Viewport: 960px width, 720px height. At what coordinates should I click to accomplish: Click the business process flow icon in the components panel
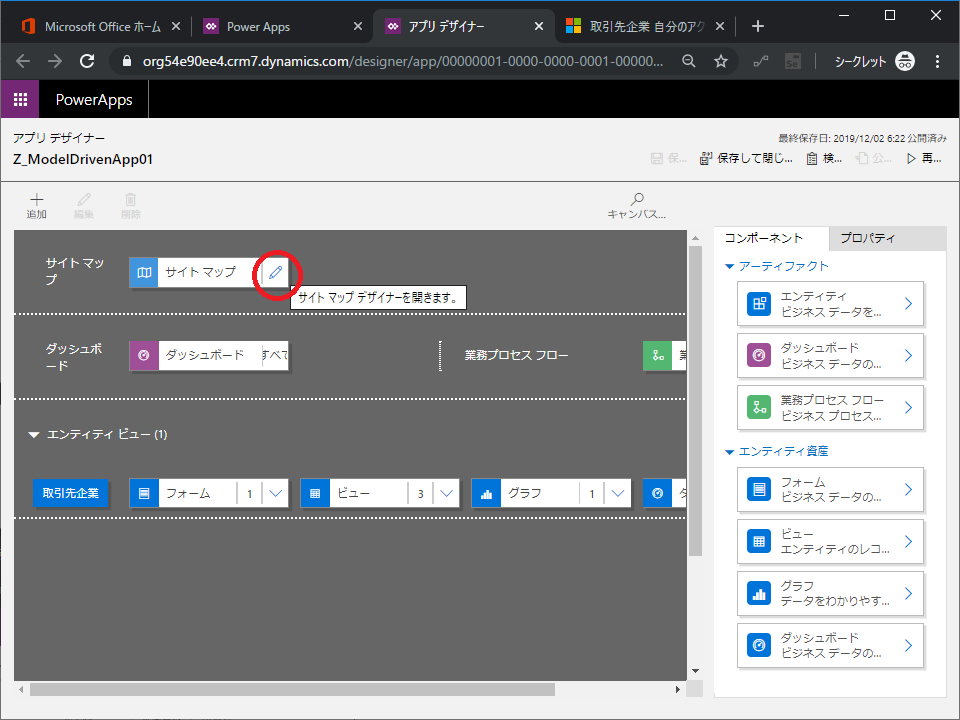click(759, 407)
